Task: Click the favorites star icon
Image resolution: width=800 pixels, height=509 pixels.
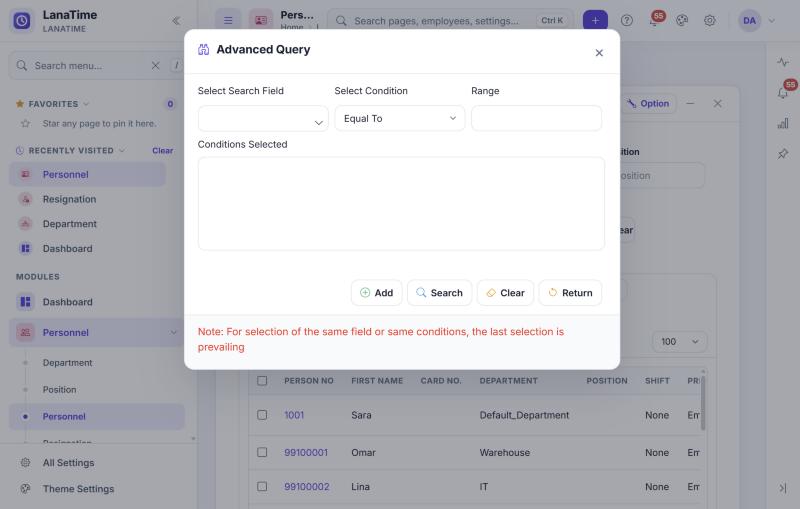Action: [x=20, y=104]
